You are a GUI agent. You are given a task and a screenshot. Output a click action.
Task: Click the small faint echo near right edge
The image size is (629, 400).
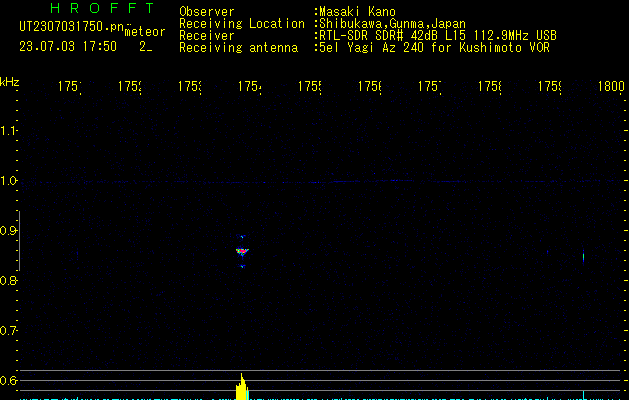[x=584, y=256]
